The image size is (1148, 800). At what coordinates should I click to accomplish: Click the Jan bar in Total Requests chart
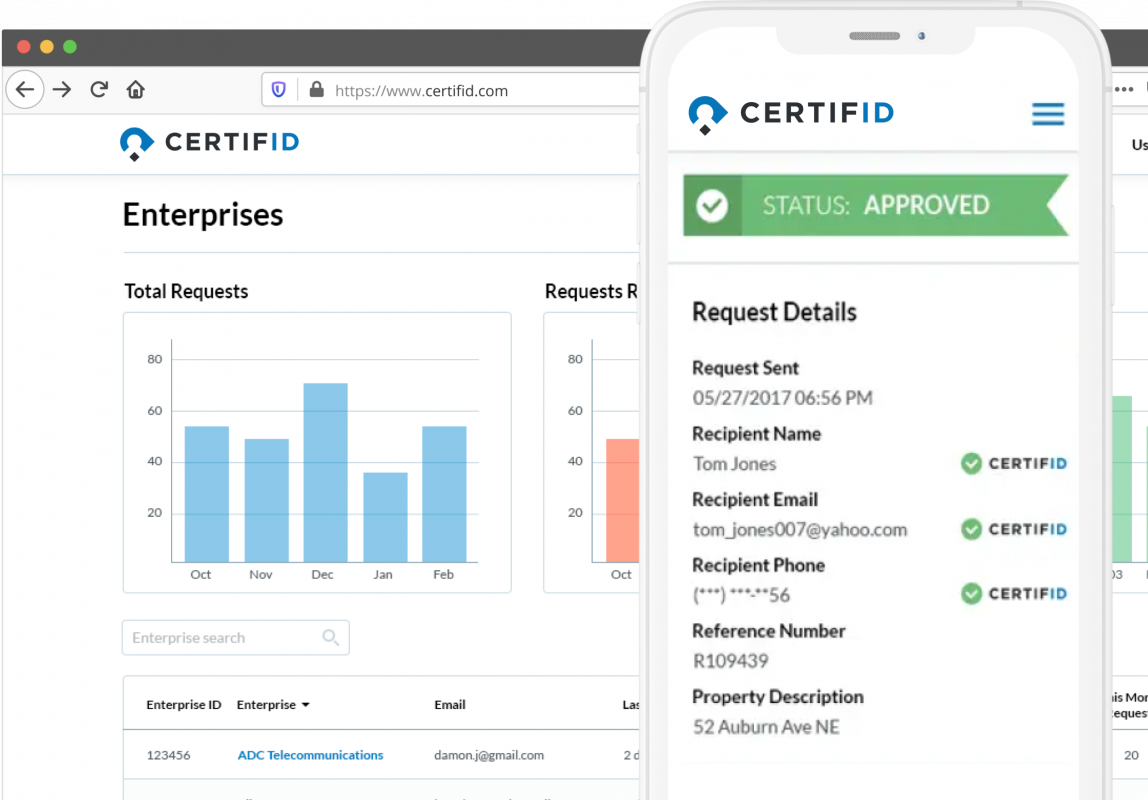tap(385, 517)
